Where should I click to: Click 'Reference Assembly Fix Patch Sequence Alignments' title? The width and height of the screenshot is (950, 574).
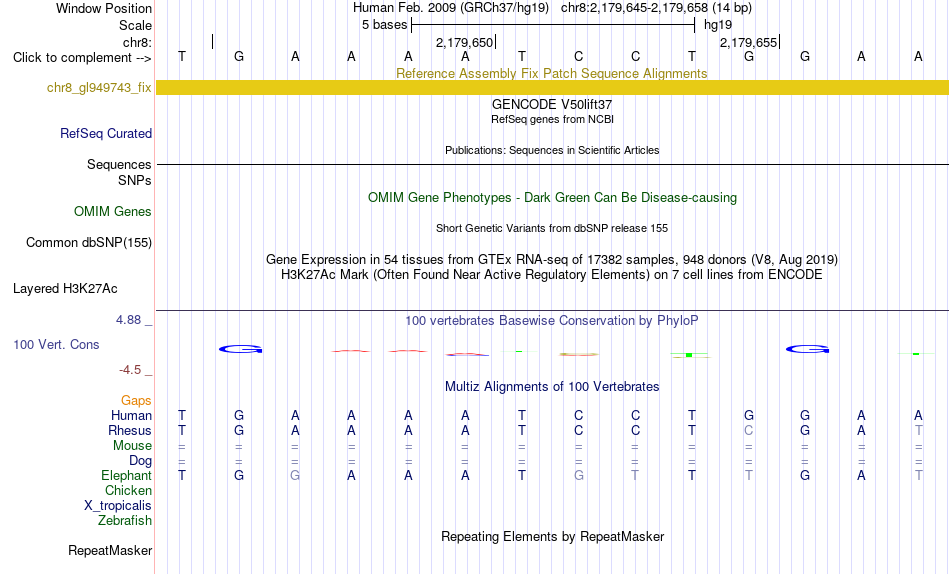point(551,73)
